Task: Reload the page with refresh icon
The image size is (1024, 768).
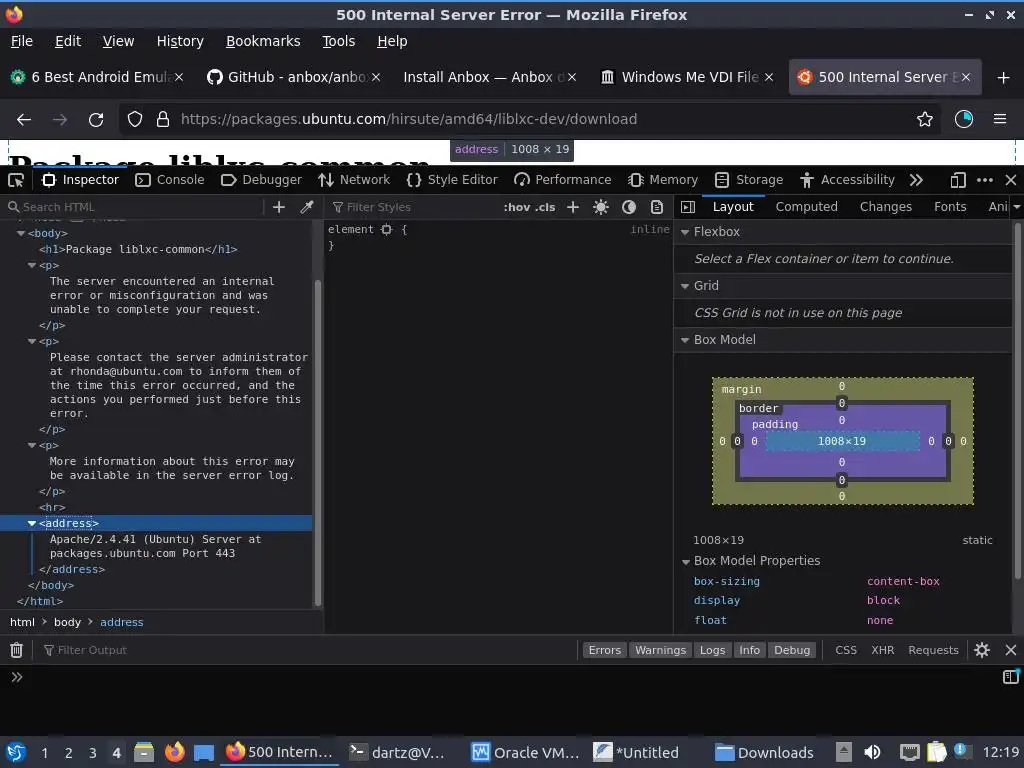Action: tap(96, 120)
